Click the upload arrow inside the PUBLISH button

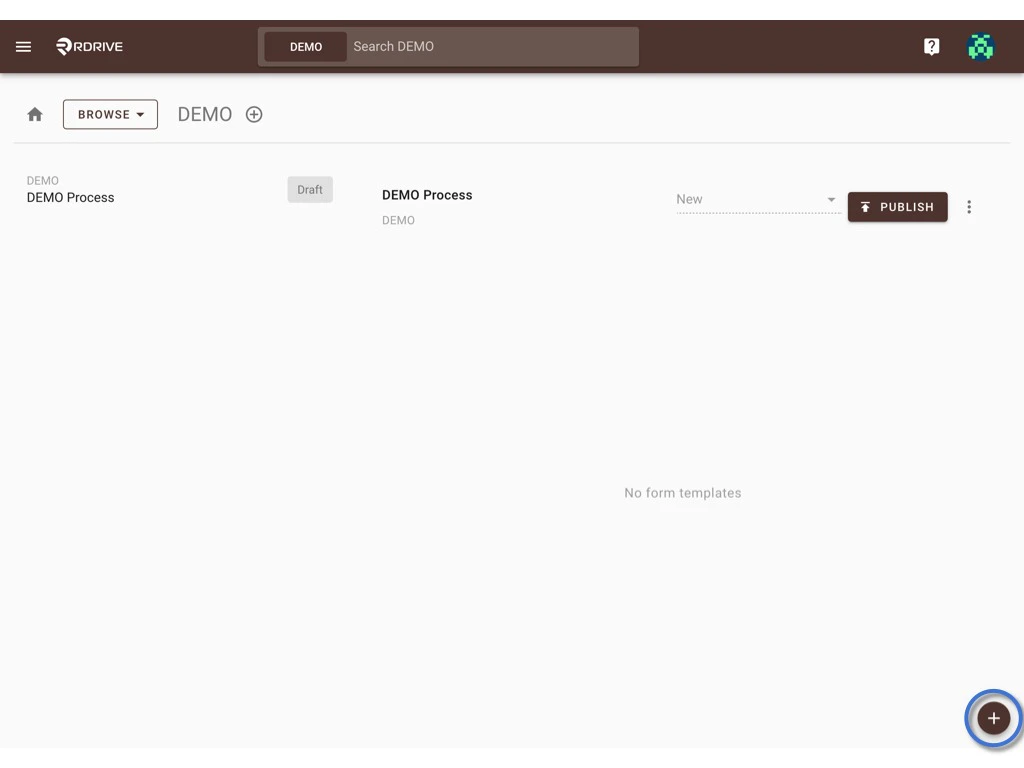(x=865, y=206)
